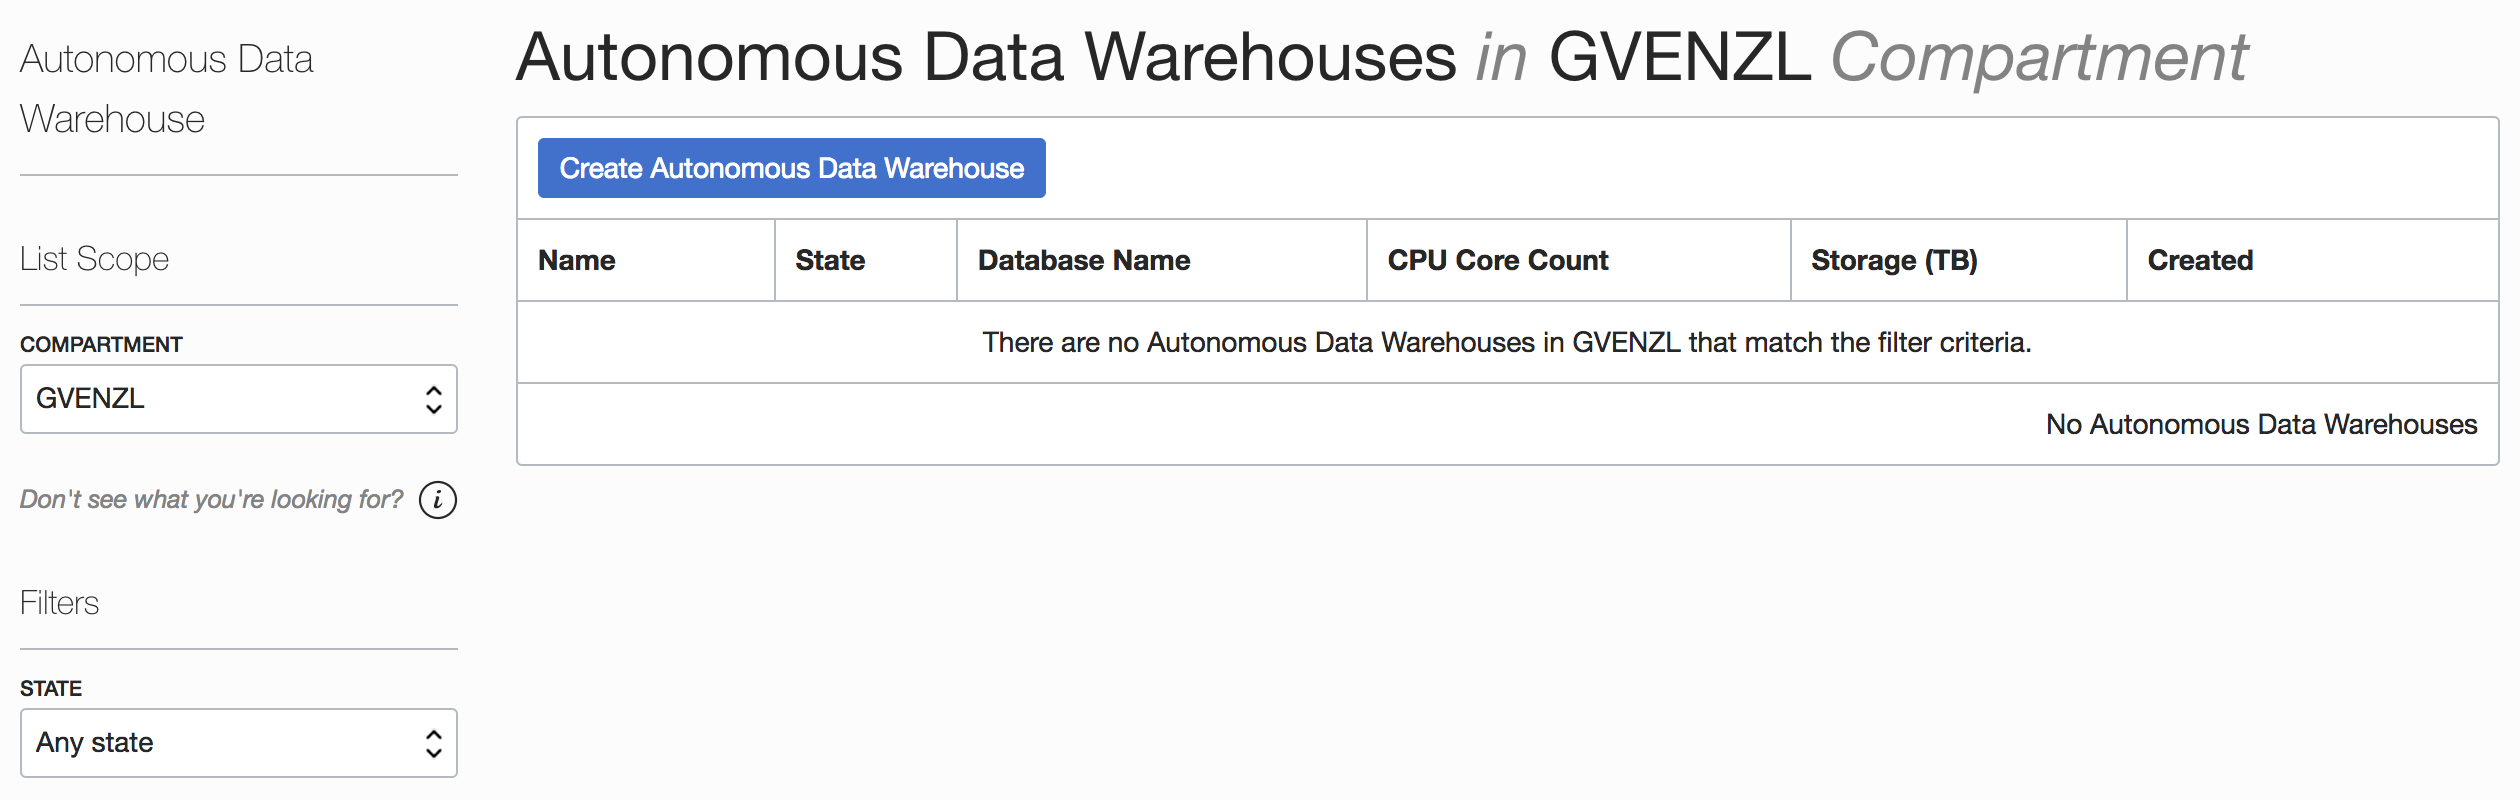Screen dimensions: 2520x800
Task: Click the Any state dropdown arrows
Action: click(x=433, y=743)
